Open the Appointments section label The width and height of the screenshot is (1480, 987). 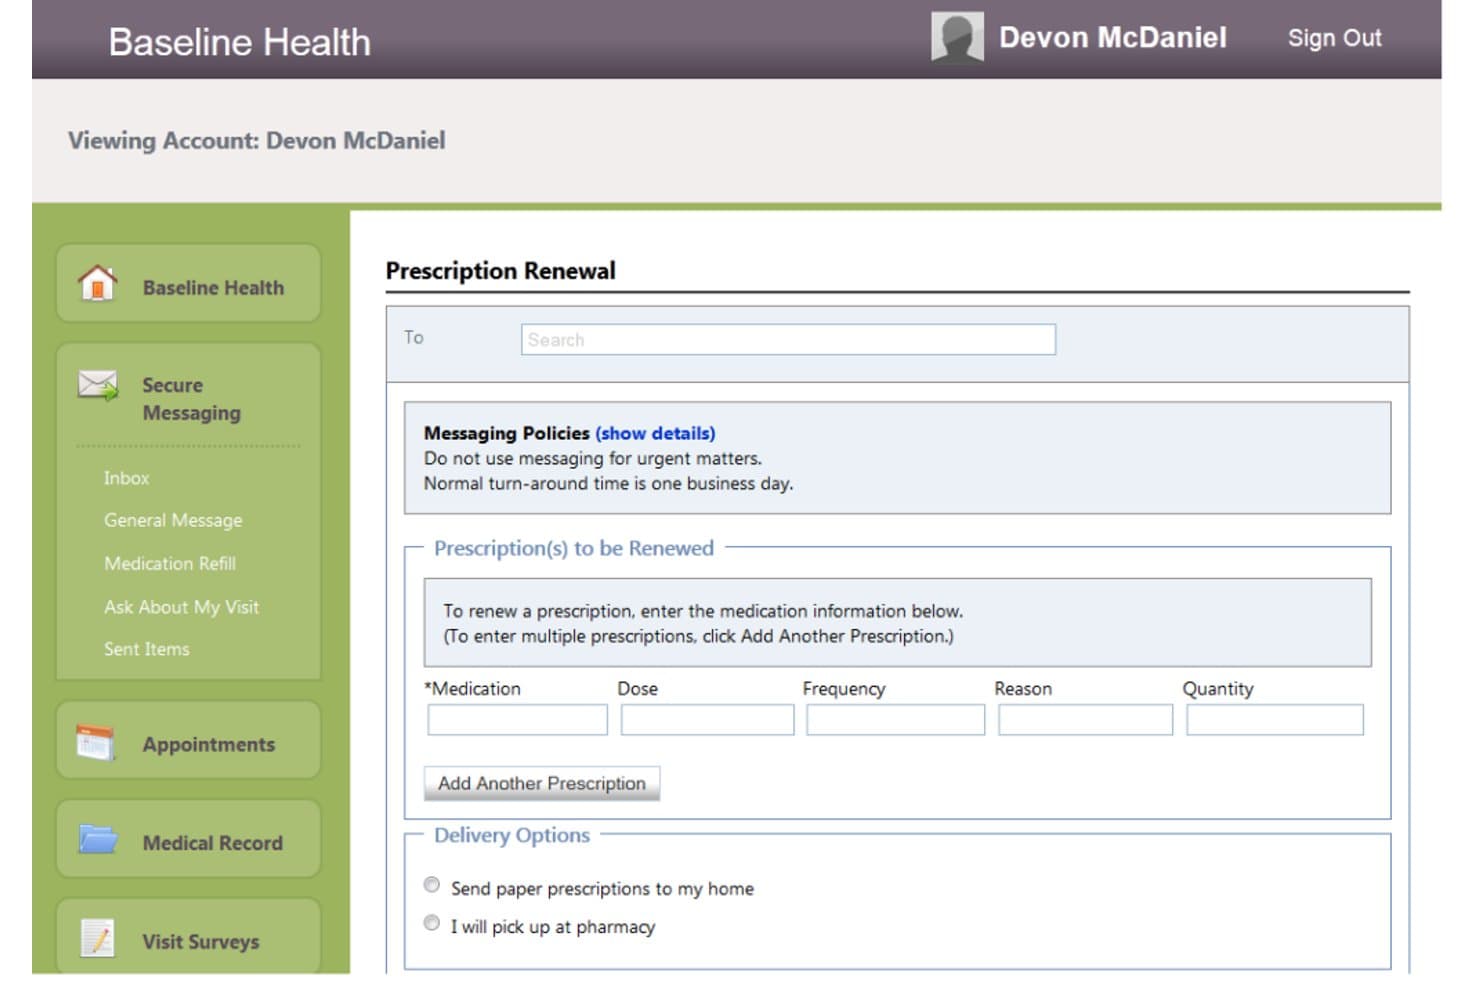(x=208, y=744)
